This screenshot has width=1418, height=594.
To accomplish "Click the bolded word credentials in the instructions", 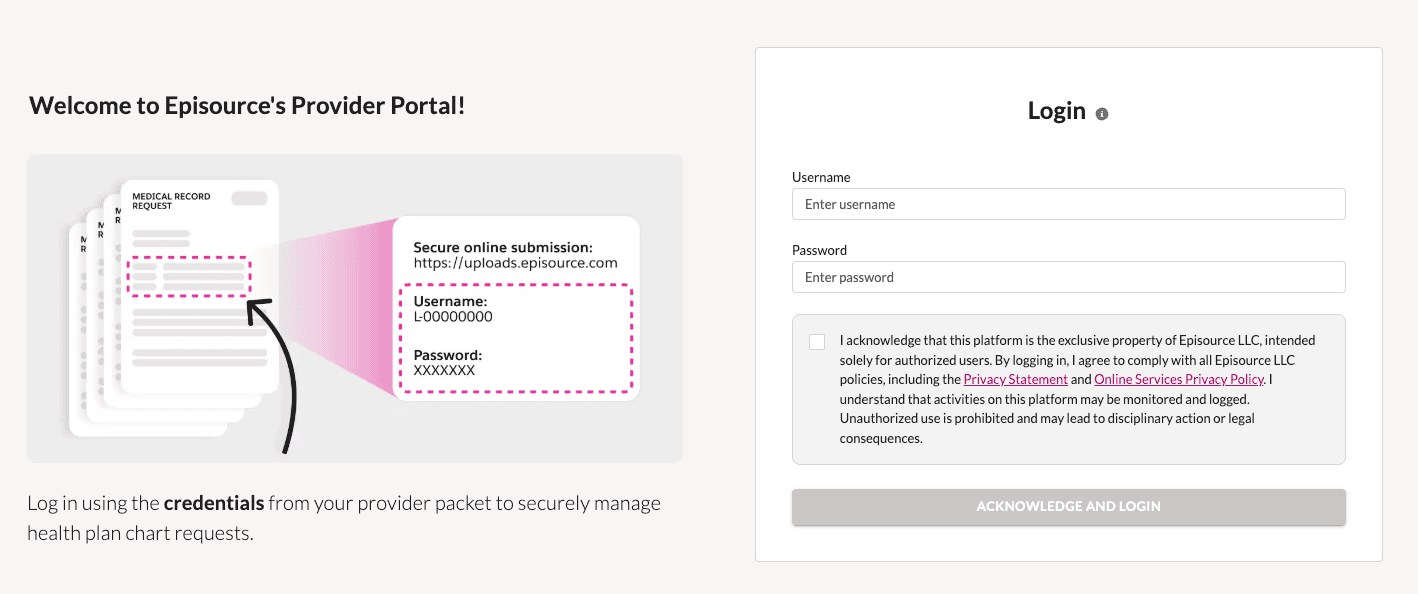I will [213, 503].
